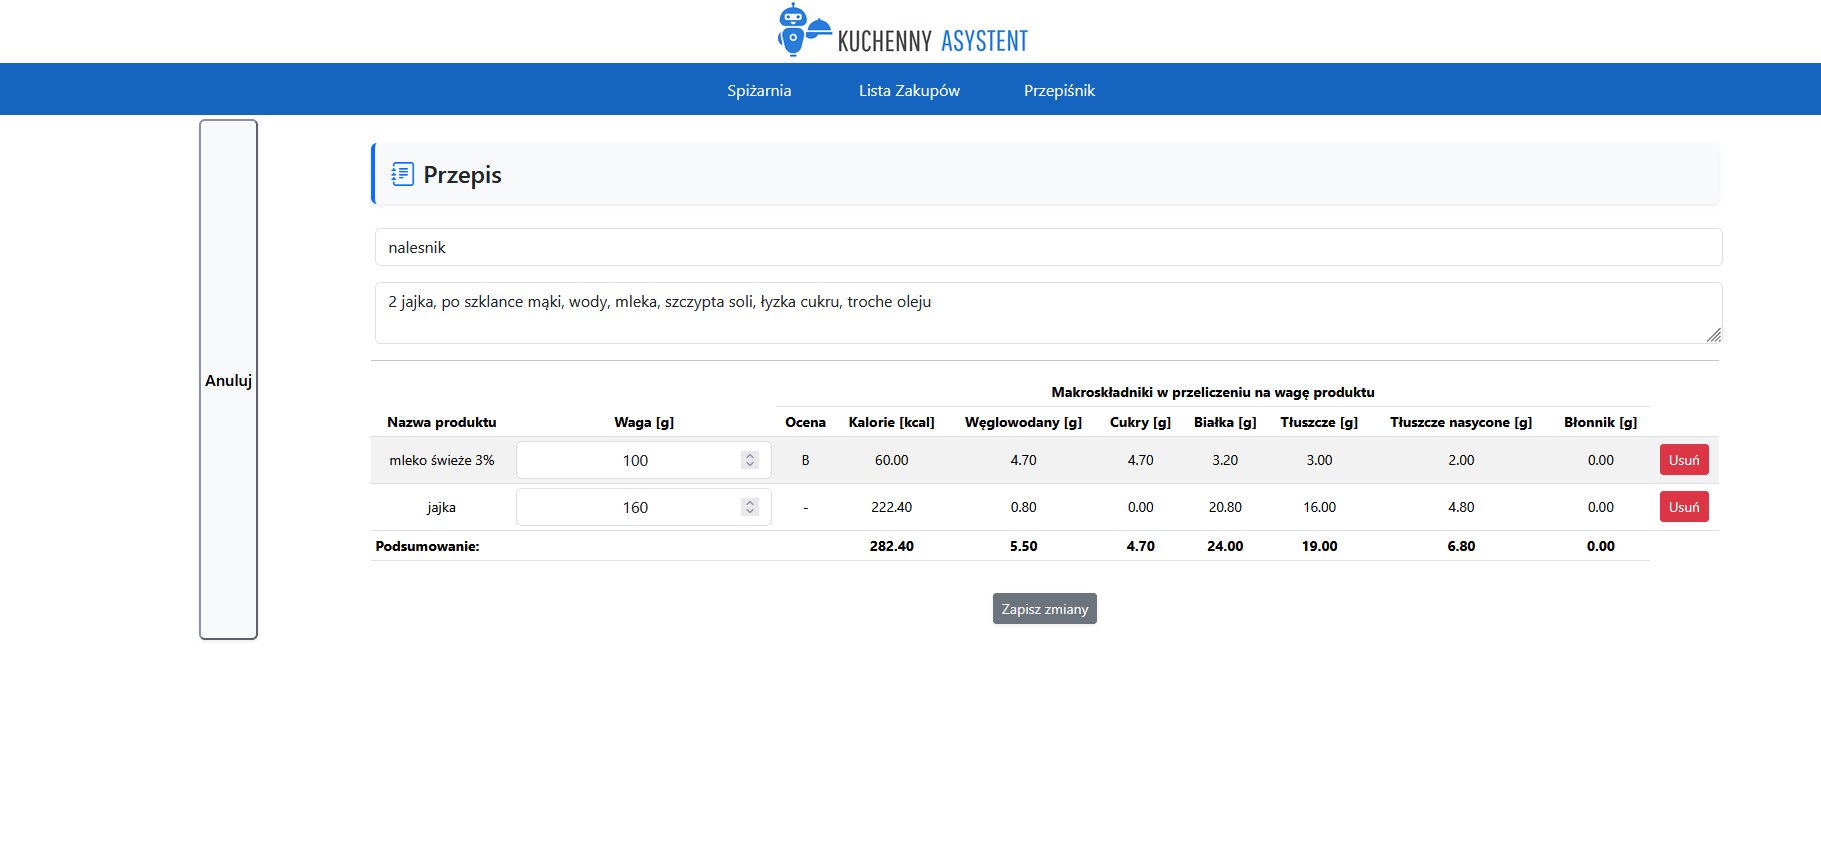
Task: Click the 'Podsumowanie:' row label
Action: (427, 546)
